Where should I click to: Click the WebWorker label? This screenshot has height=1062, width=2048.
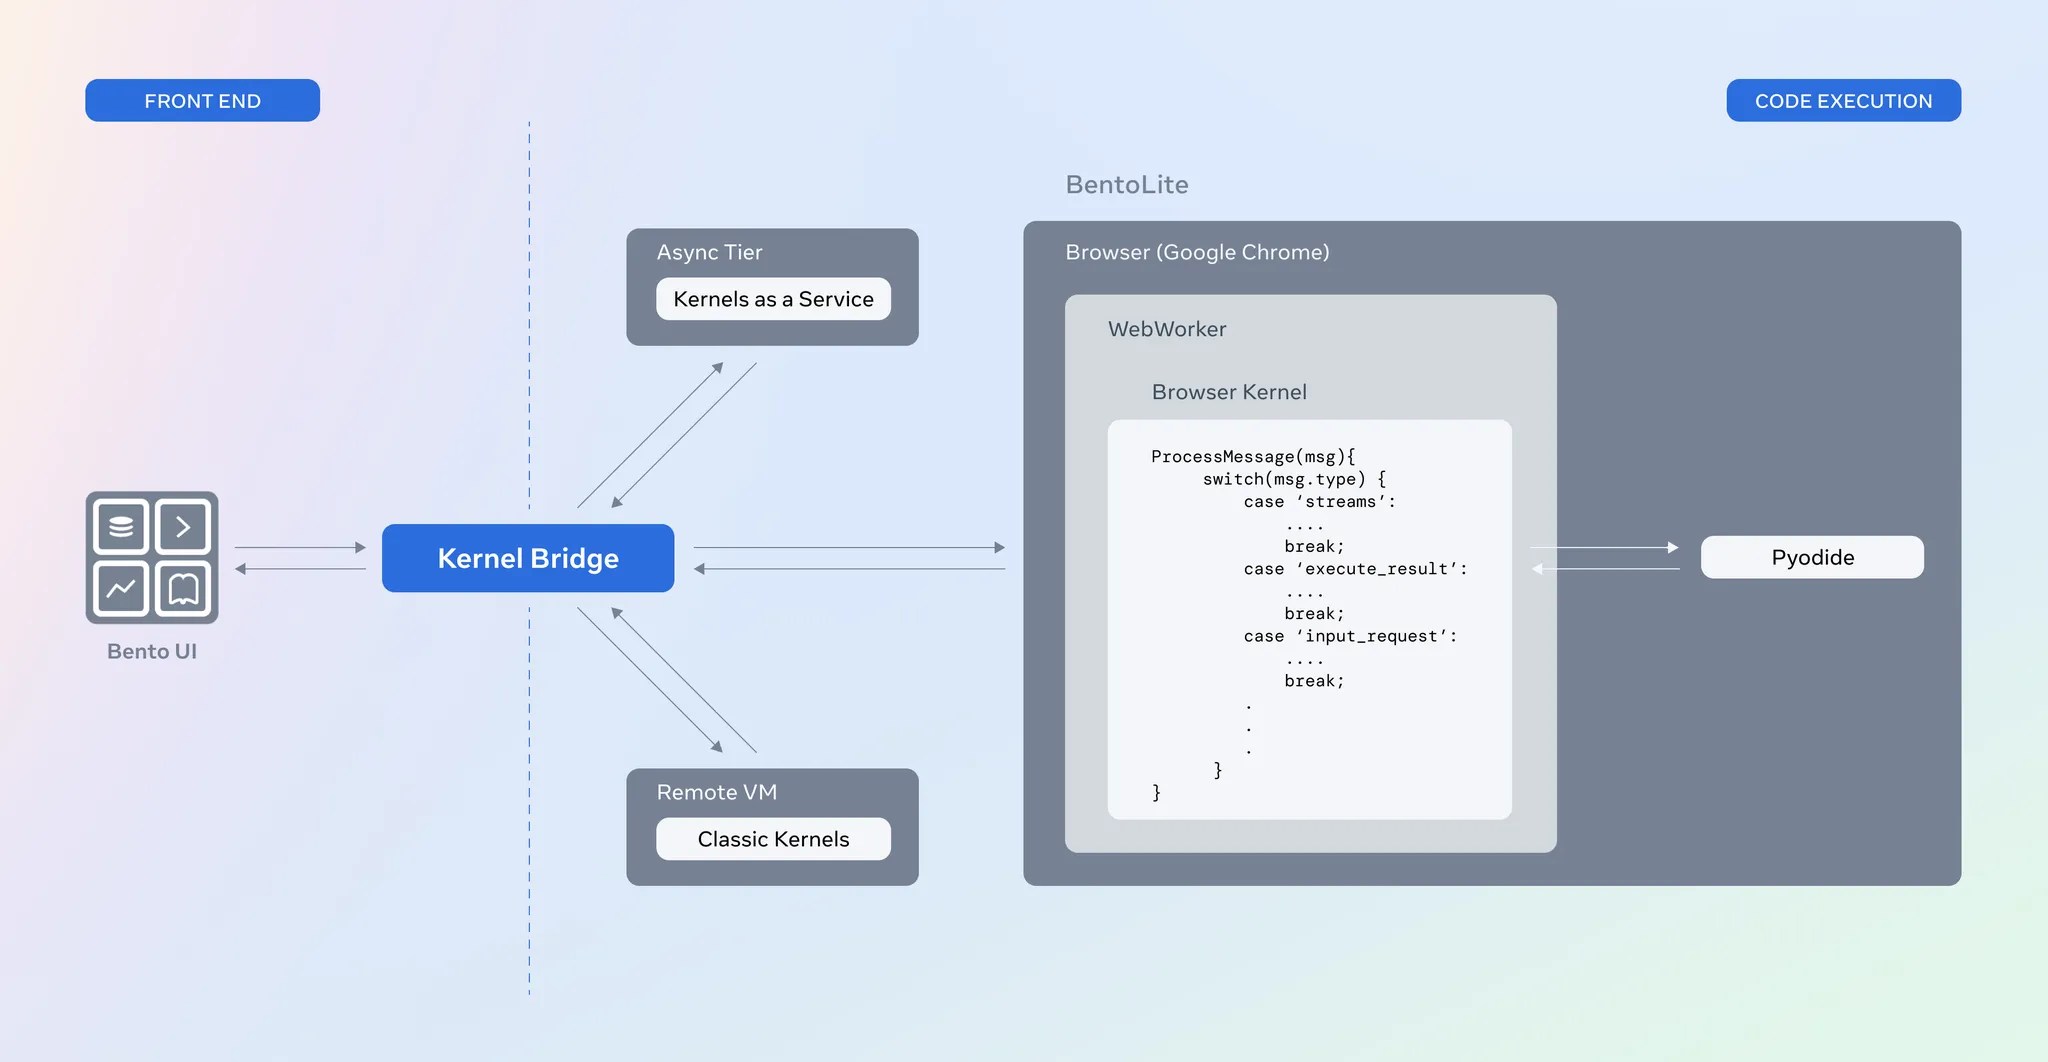(x=1166, y=329)
